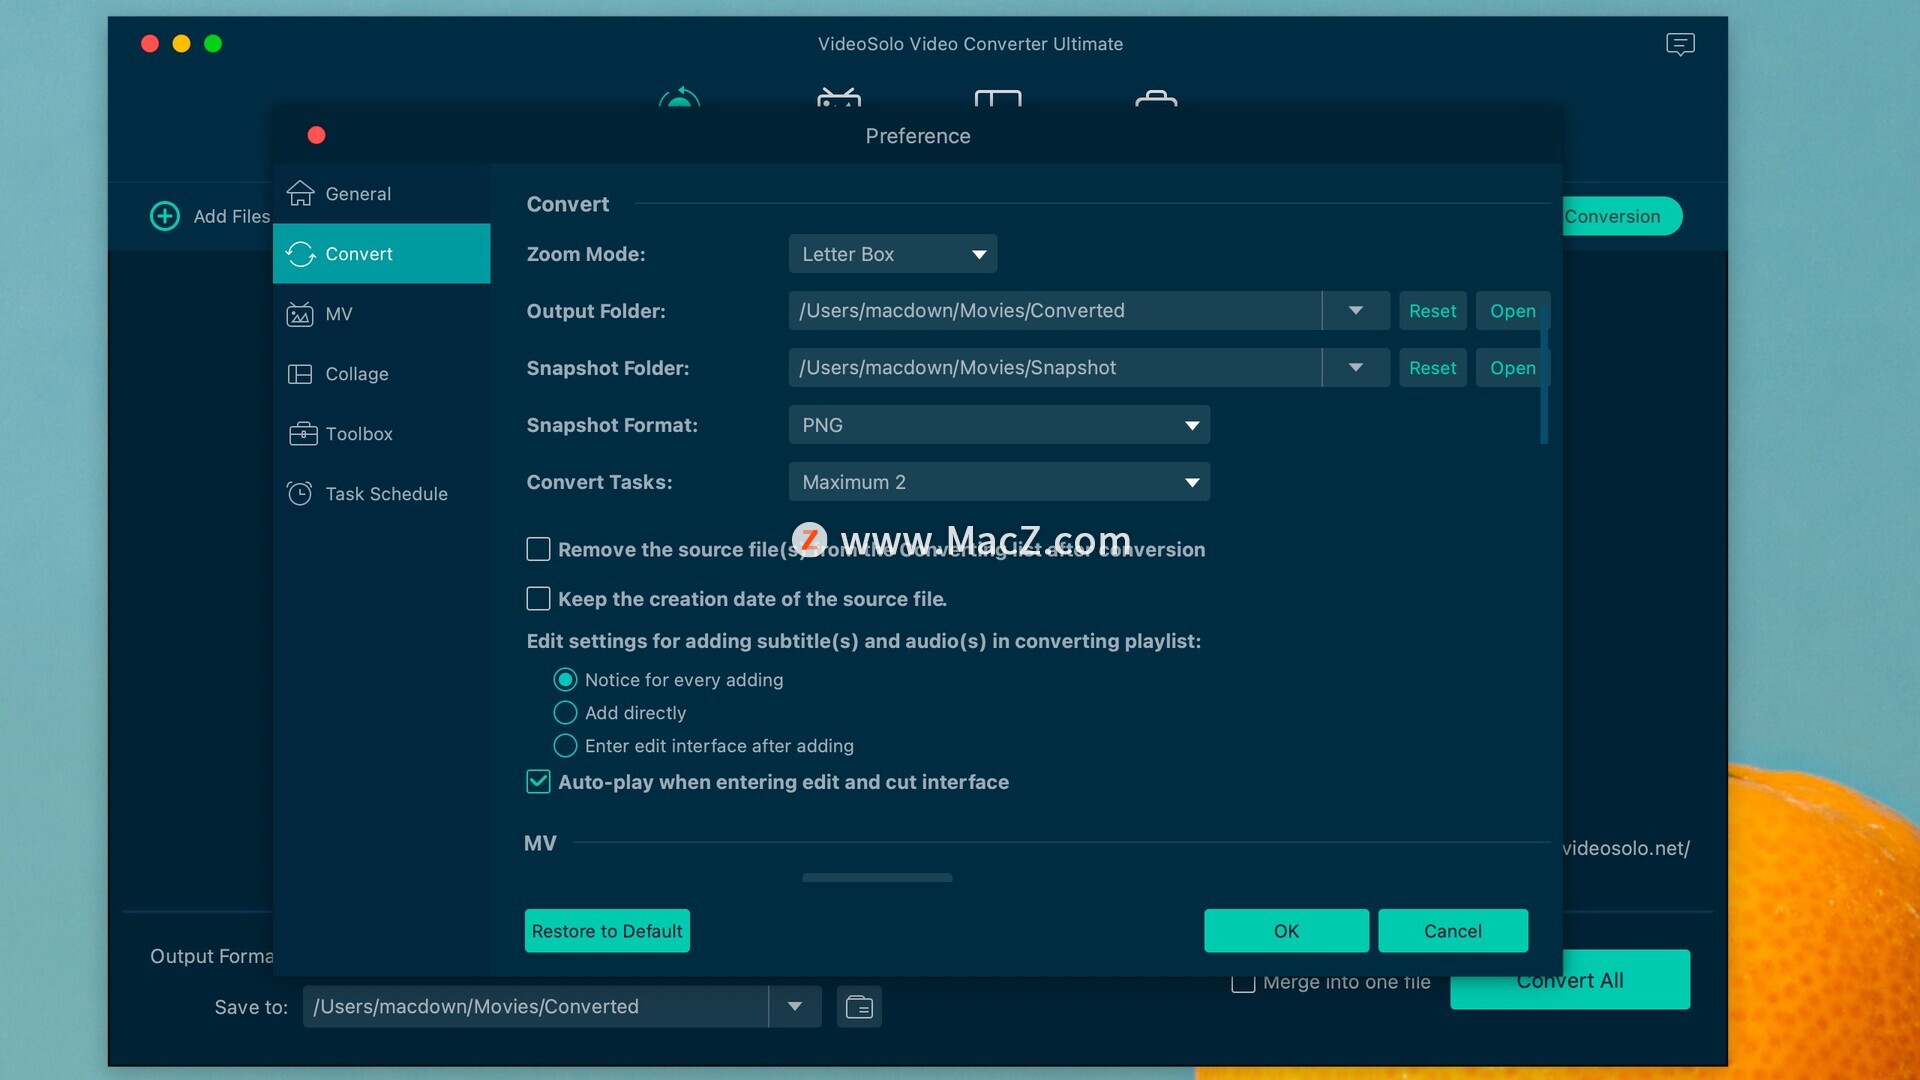Open the General preferences section
This screenshot has height=1080, width=1920.
tap(381, 194)
